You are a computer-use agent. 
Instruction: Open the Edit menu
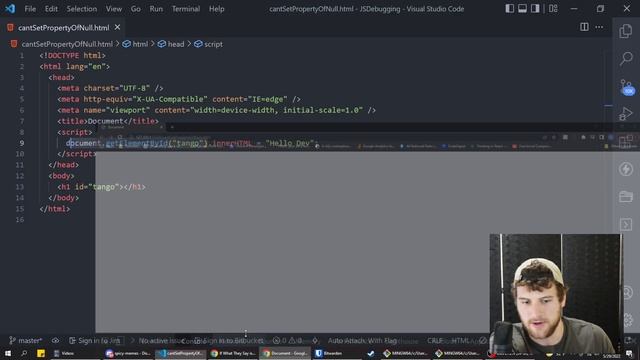[x=51, y=9]
